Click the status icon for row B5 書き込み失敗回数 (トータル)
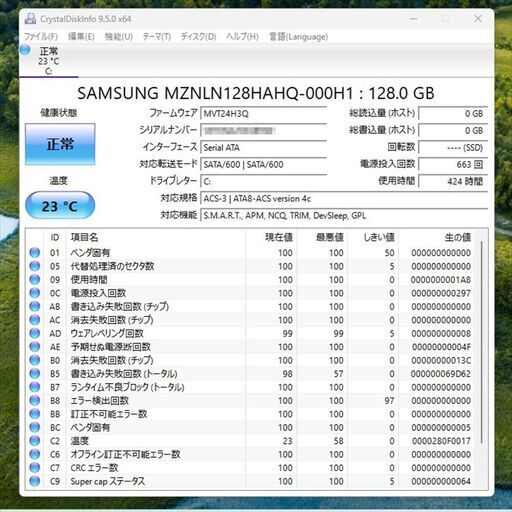 35,374
